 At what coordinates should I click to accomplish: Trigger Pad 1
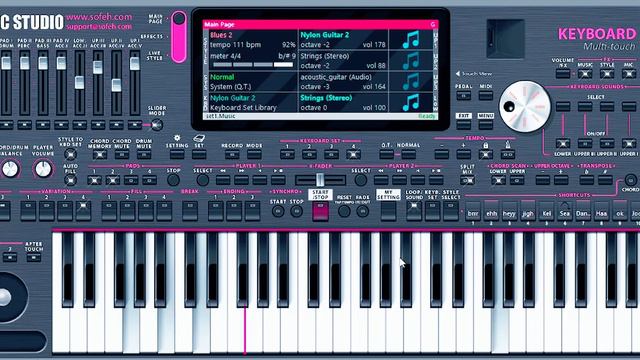pyautogui.click(x=94, y=180)
